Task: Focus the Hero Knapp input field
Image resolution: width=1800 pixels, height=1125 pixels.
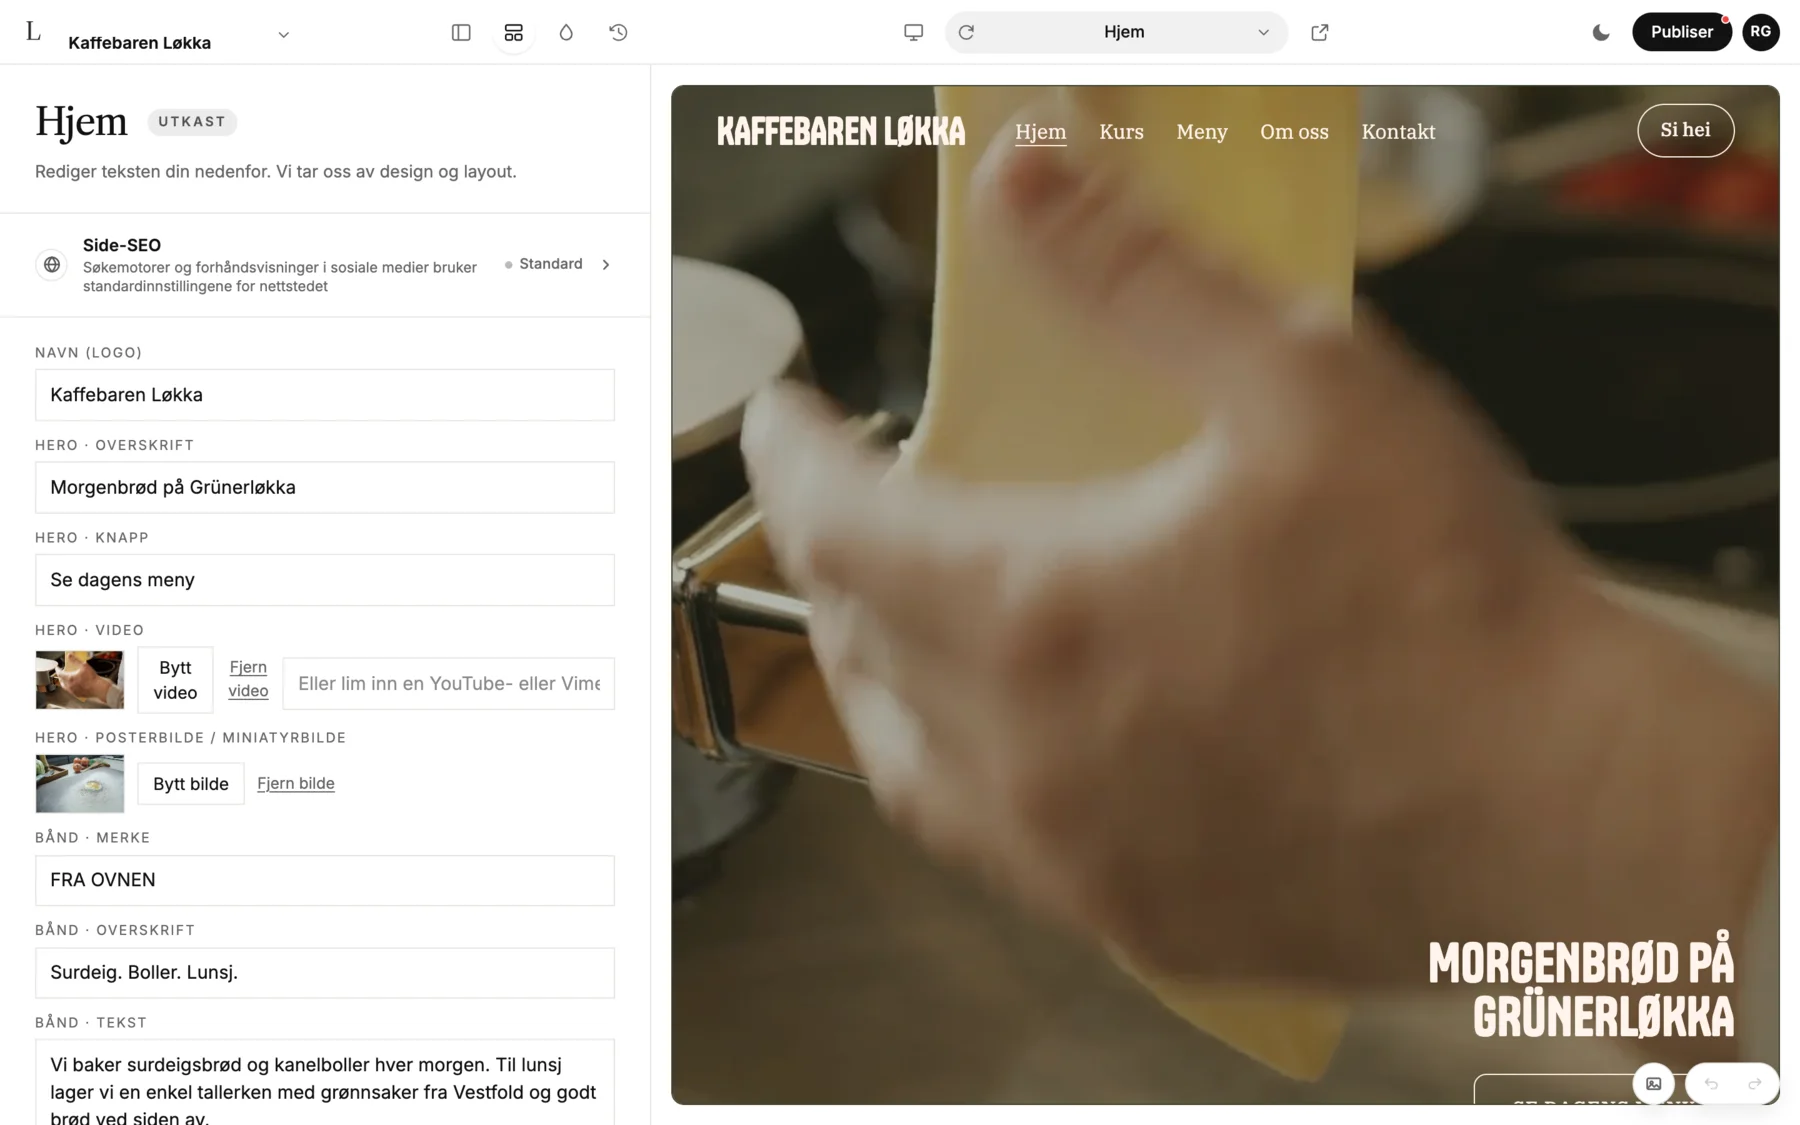Action: click(x=325, y=580)
